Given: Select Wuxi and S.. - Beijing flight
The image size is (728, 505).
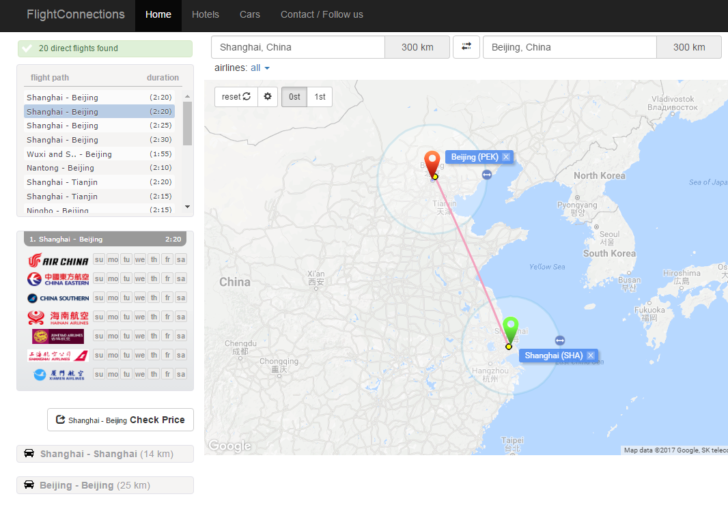Looking at the screenshot, I should point(99,154).
